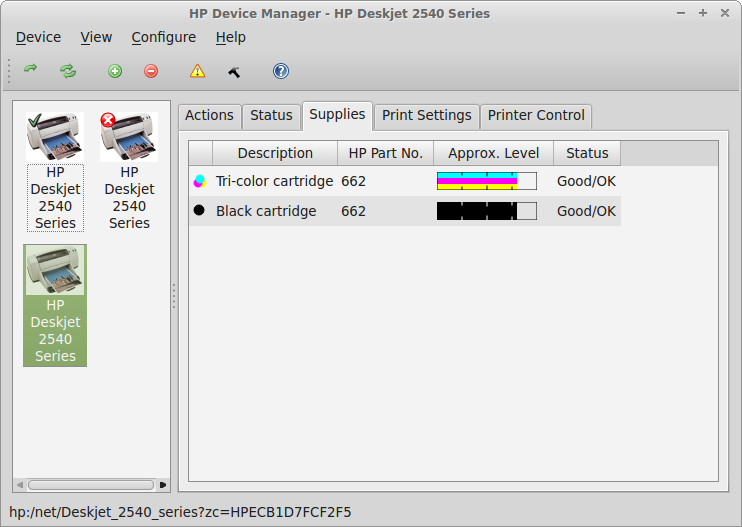Viewport: 742px width, 527px height.
Task: Open help with the blue question mark icon
Action: pos(281,71)
